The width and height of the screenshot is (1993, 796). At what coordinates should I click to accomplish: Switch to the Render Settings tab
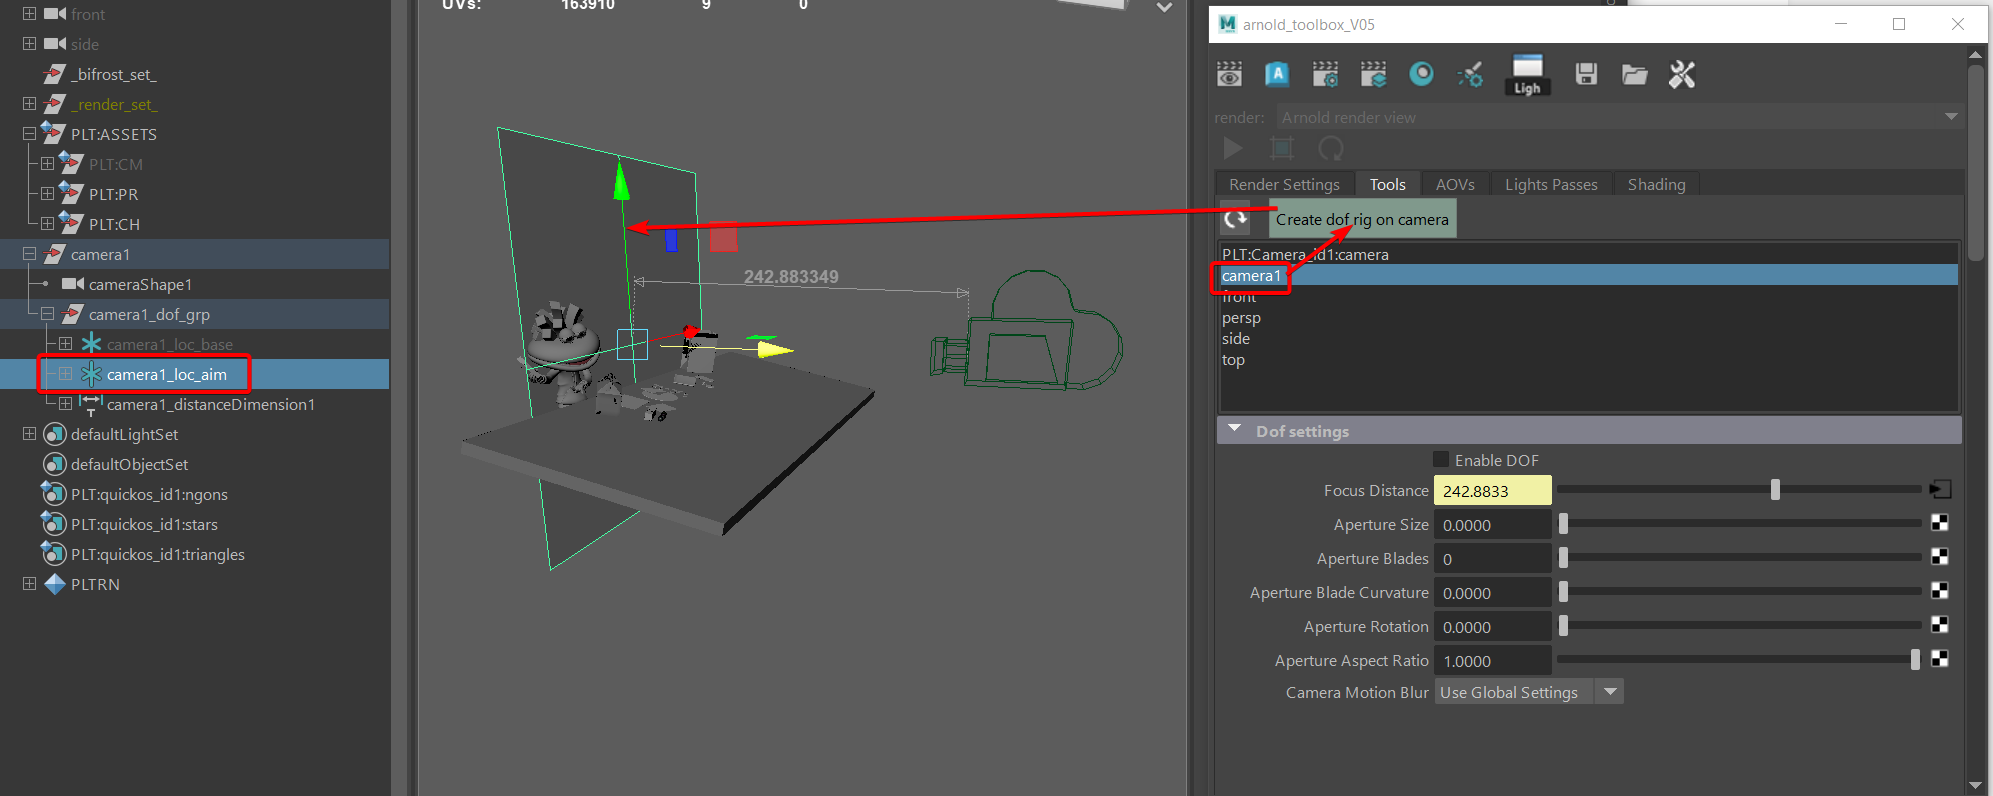pos(1284,184)
